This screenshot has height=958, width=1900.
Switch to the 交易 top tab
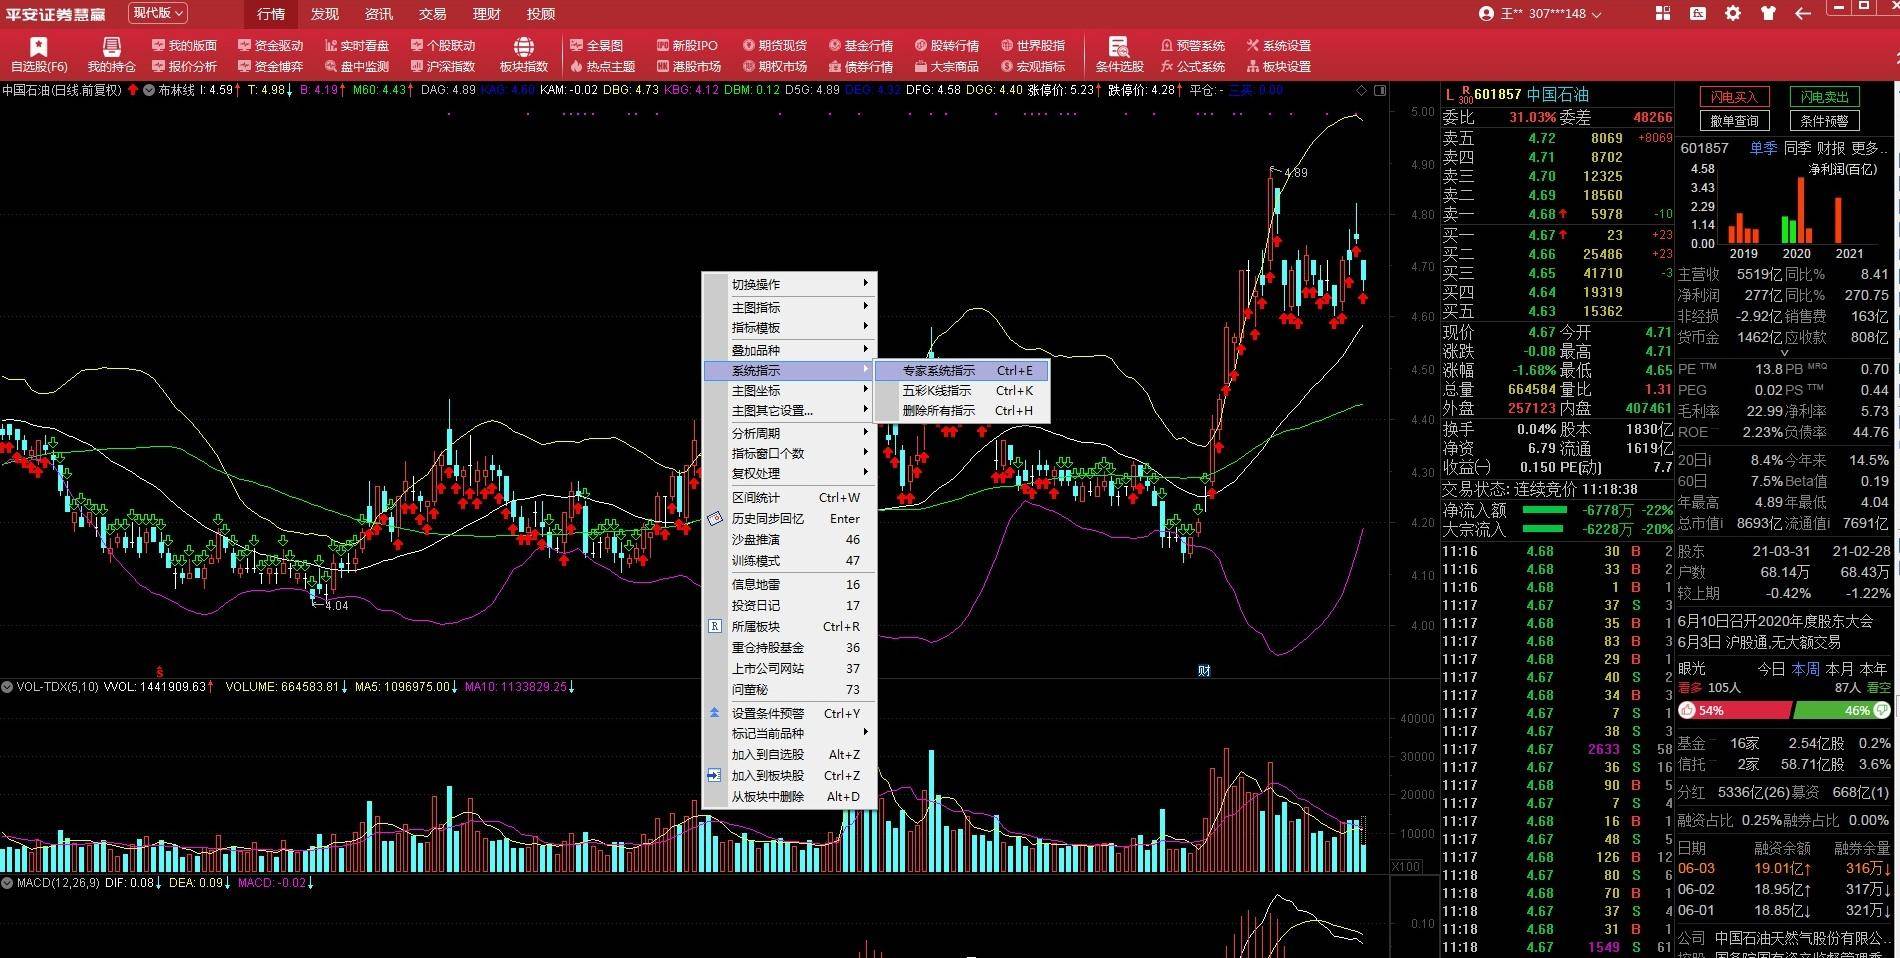pos(432,14)
